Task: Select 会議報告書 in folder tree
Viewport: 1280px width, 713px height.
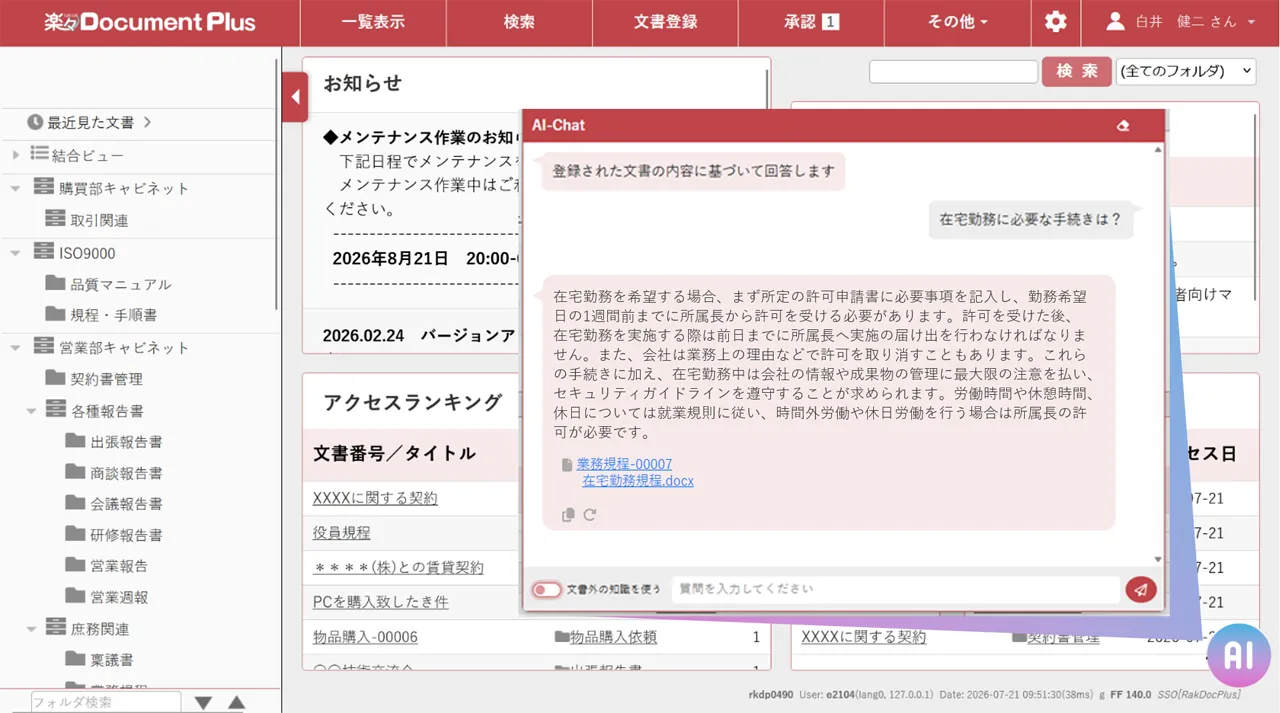Action: pos(126,504)
